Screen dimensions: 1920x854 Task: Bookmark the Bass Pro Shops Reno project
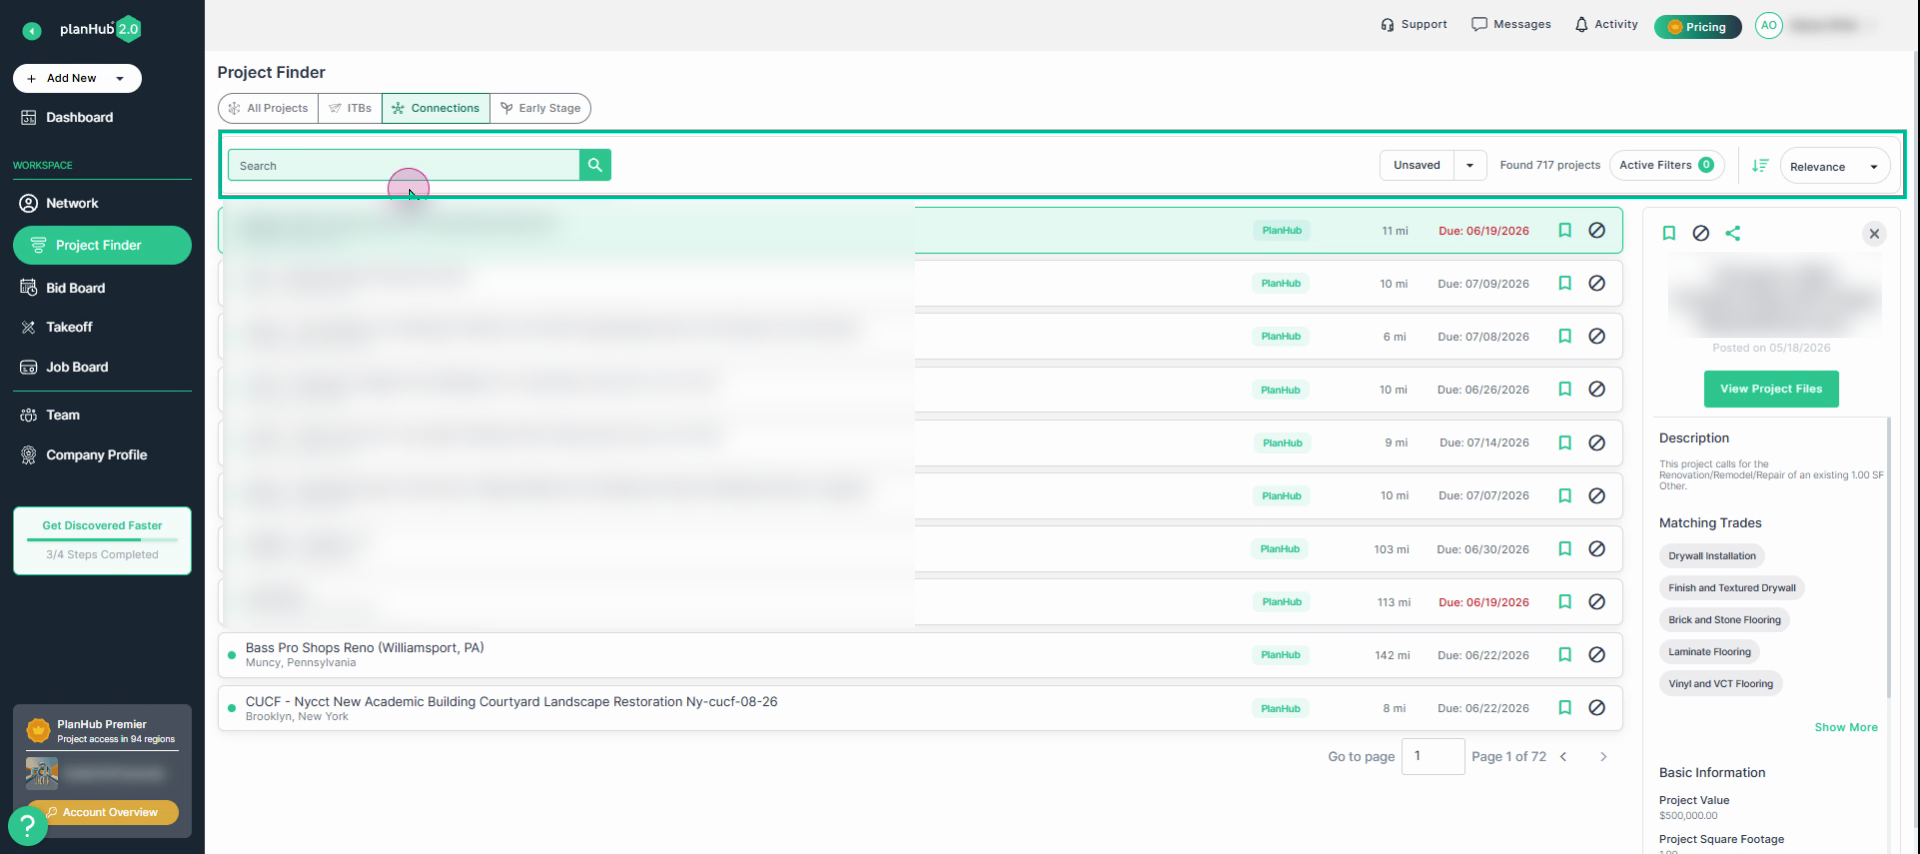[x=1565, y=655]
